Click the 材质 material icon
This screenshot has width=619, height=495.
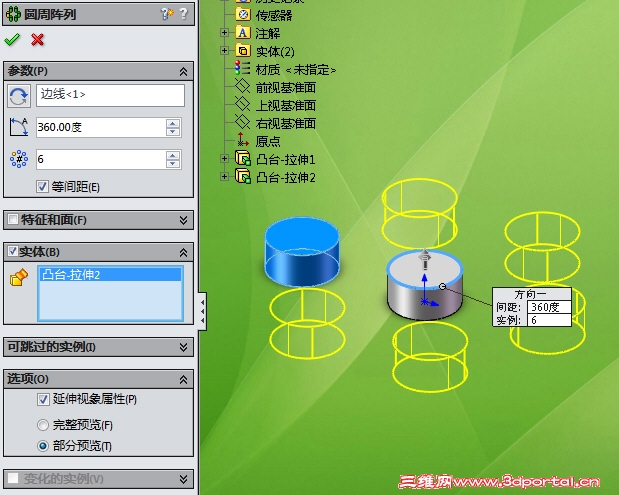coord(242,68)
